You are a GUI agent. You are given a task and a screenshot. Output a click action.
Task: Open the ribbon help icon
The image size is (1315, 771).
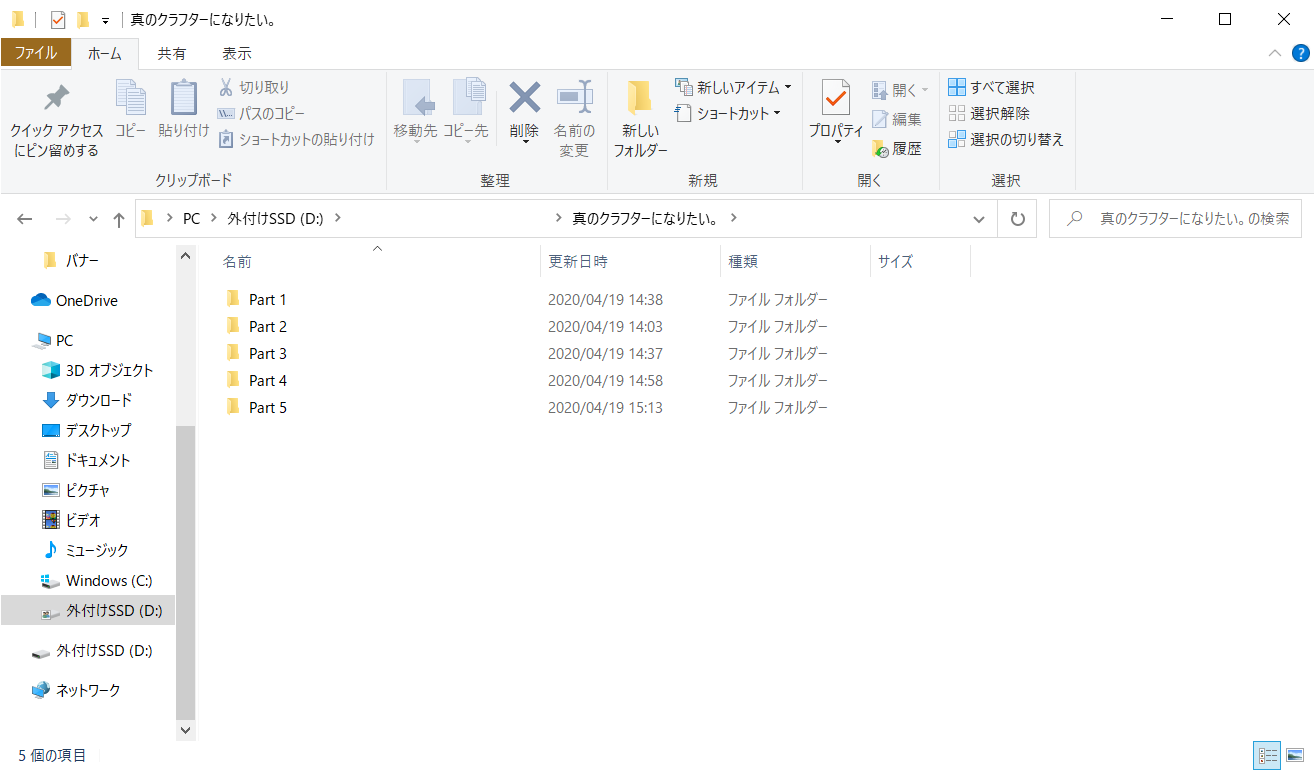click(x=1300, y=53)
